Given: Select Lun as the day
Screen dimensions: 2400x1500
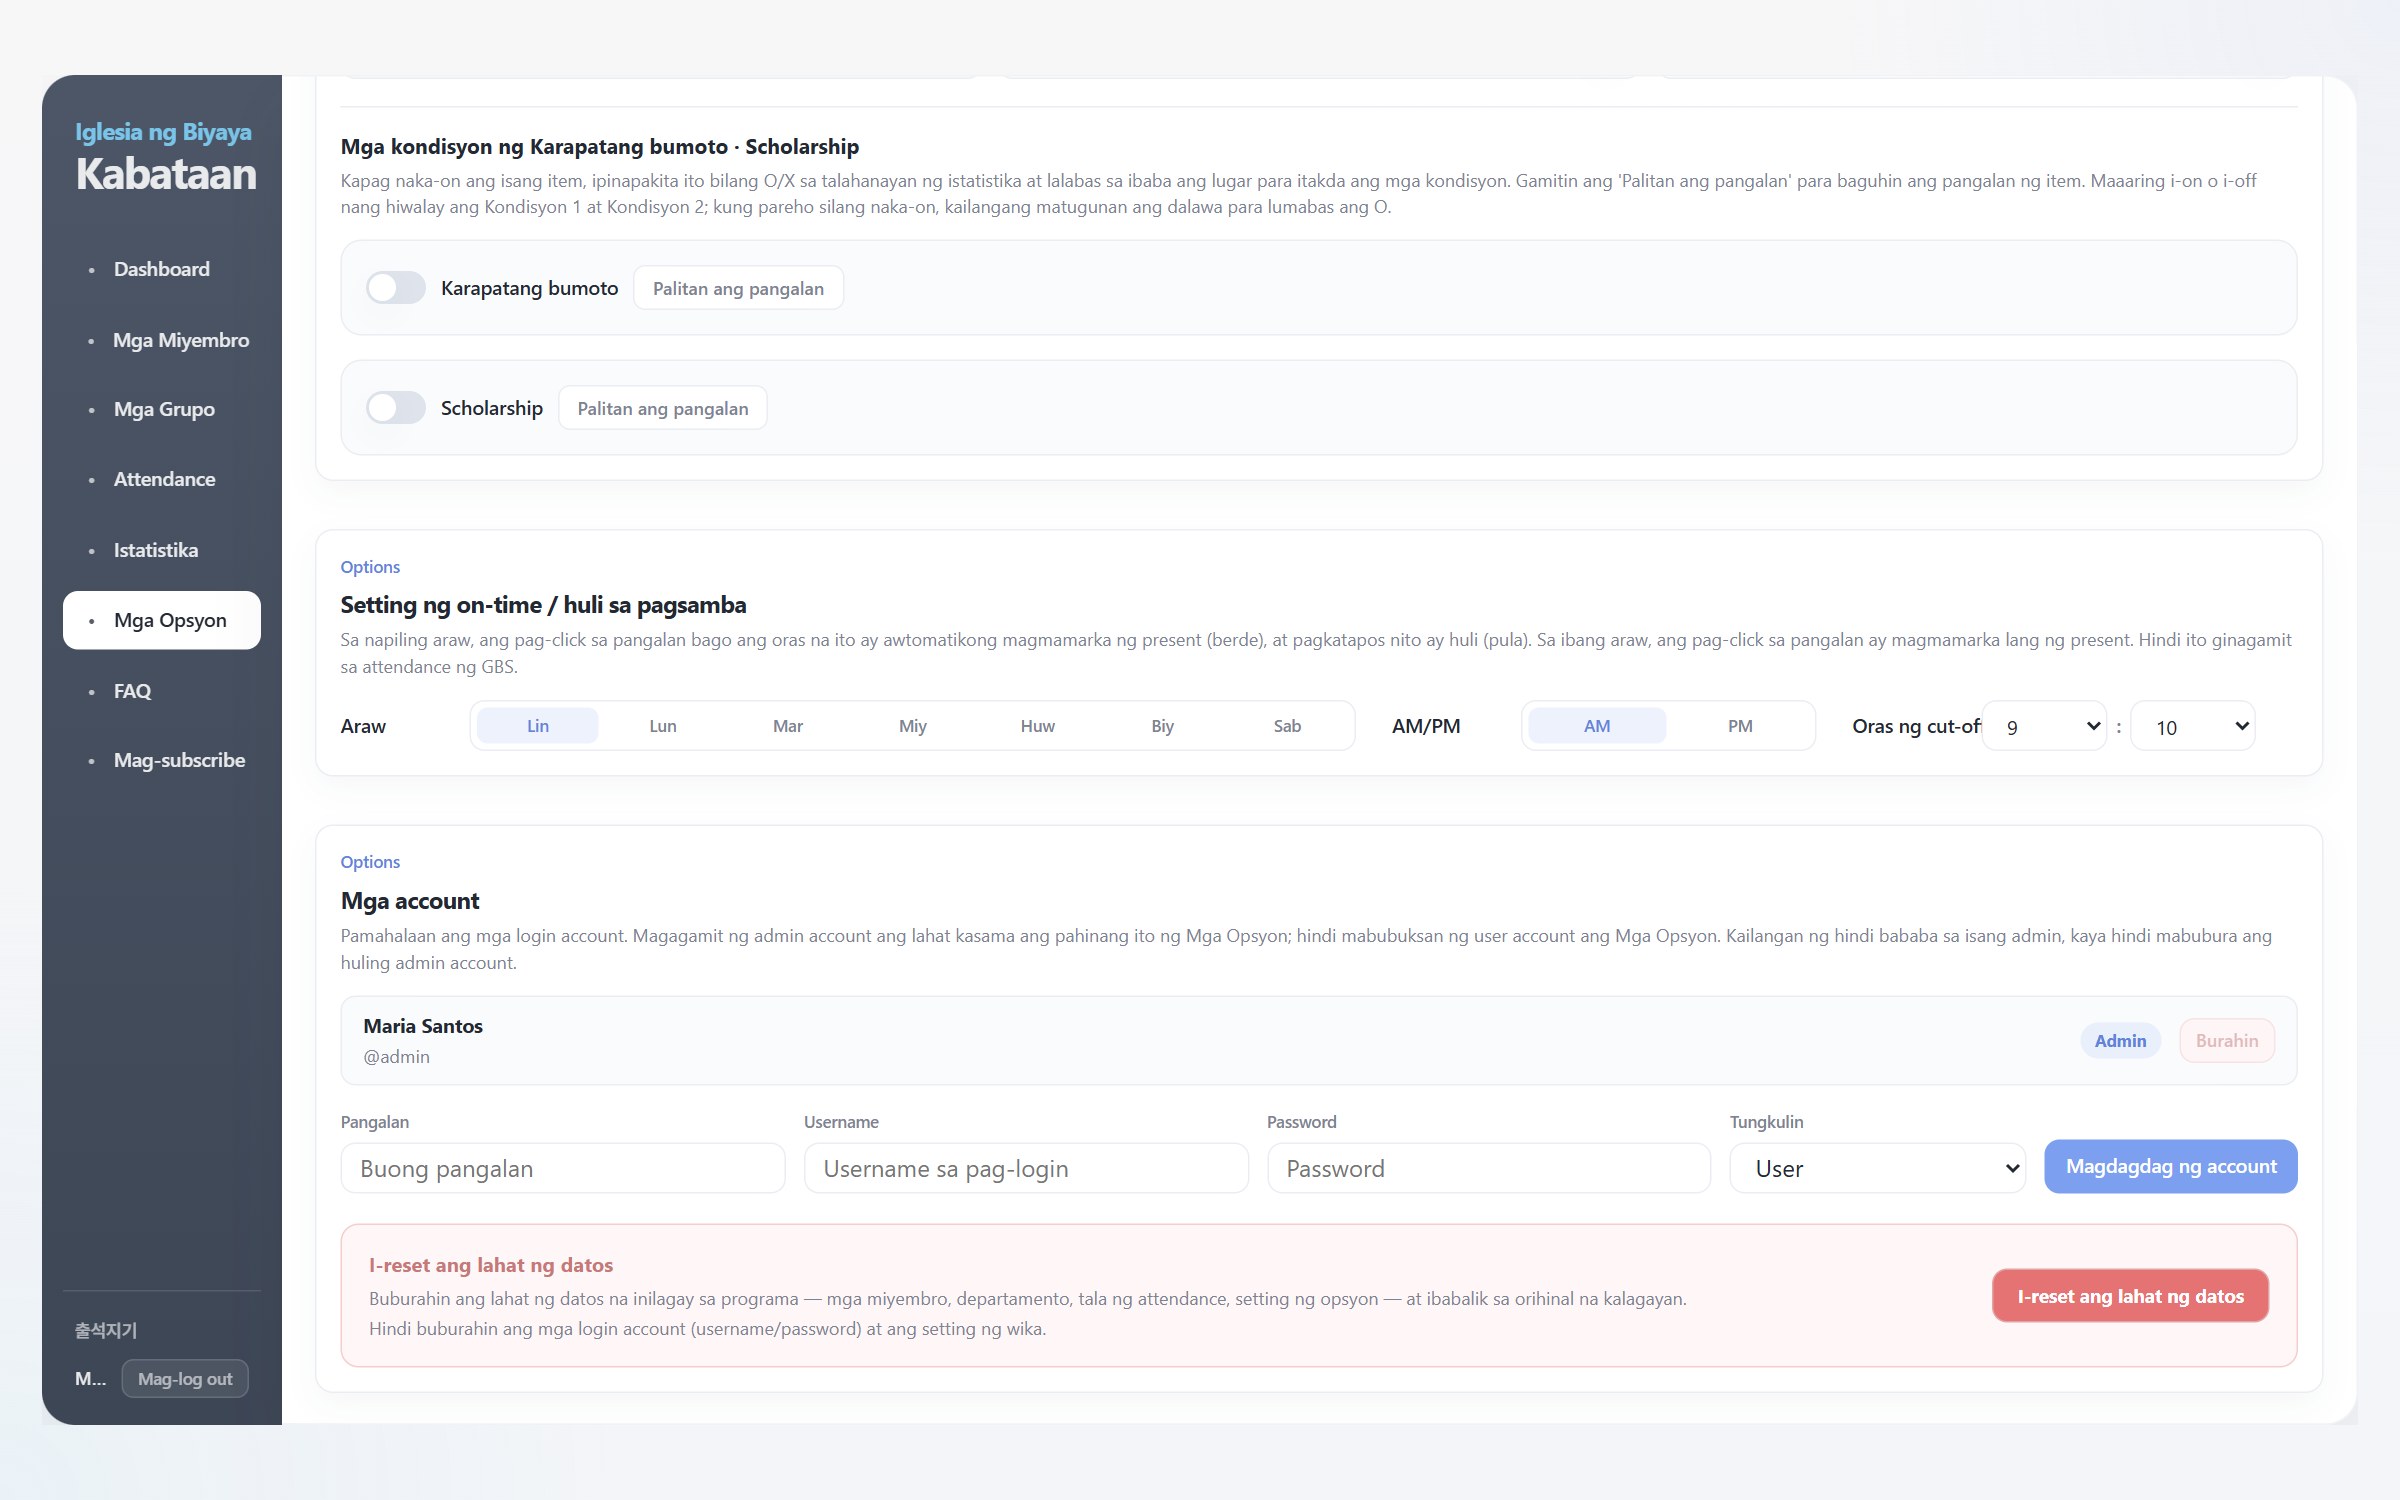Looking at the screenshot, I should pos(663,726).
